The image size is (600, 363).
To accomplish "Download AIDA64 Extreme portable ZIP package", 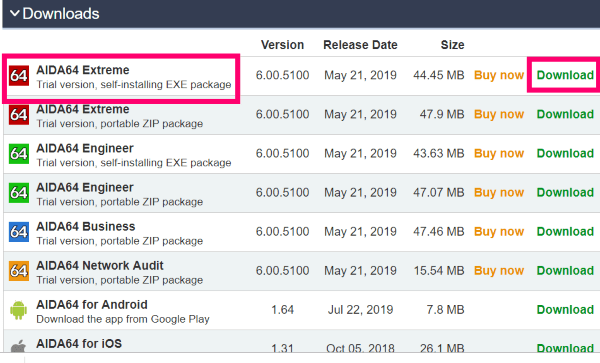I will pyautogui.click(x=565, y=114).
